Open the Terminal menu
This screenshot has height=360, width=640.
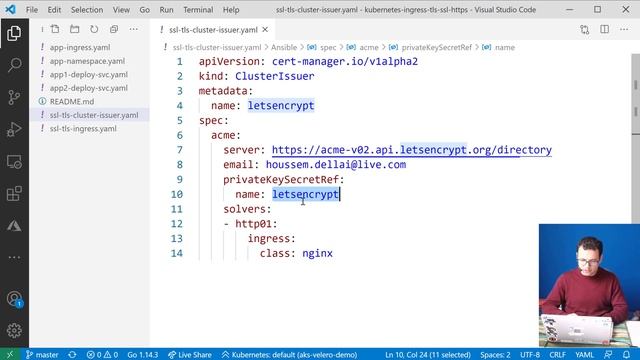point(198,10)
